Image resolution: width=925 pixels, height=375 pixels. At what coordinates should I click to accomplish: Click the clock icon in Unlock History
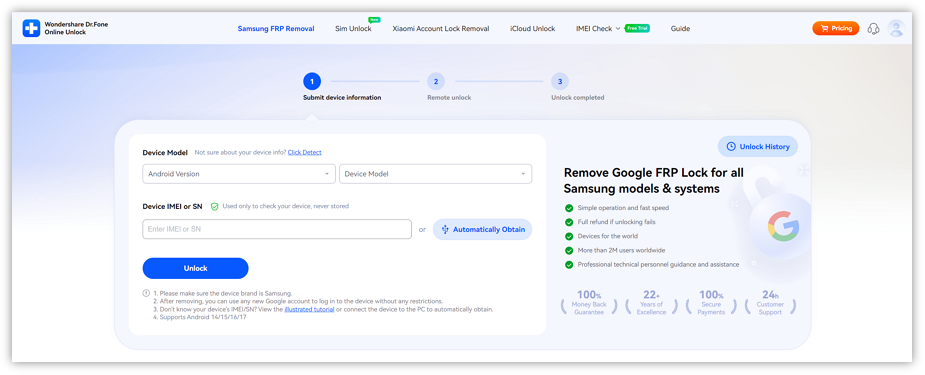(732, 146)
